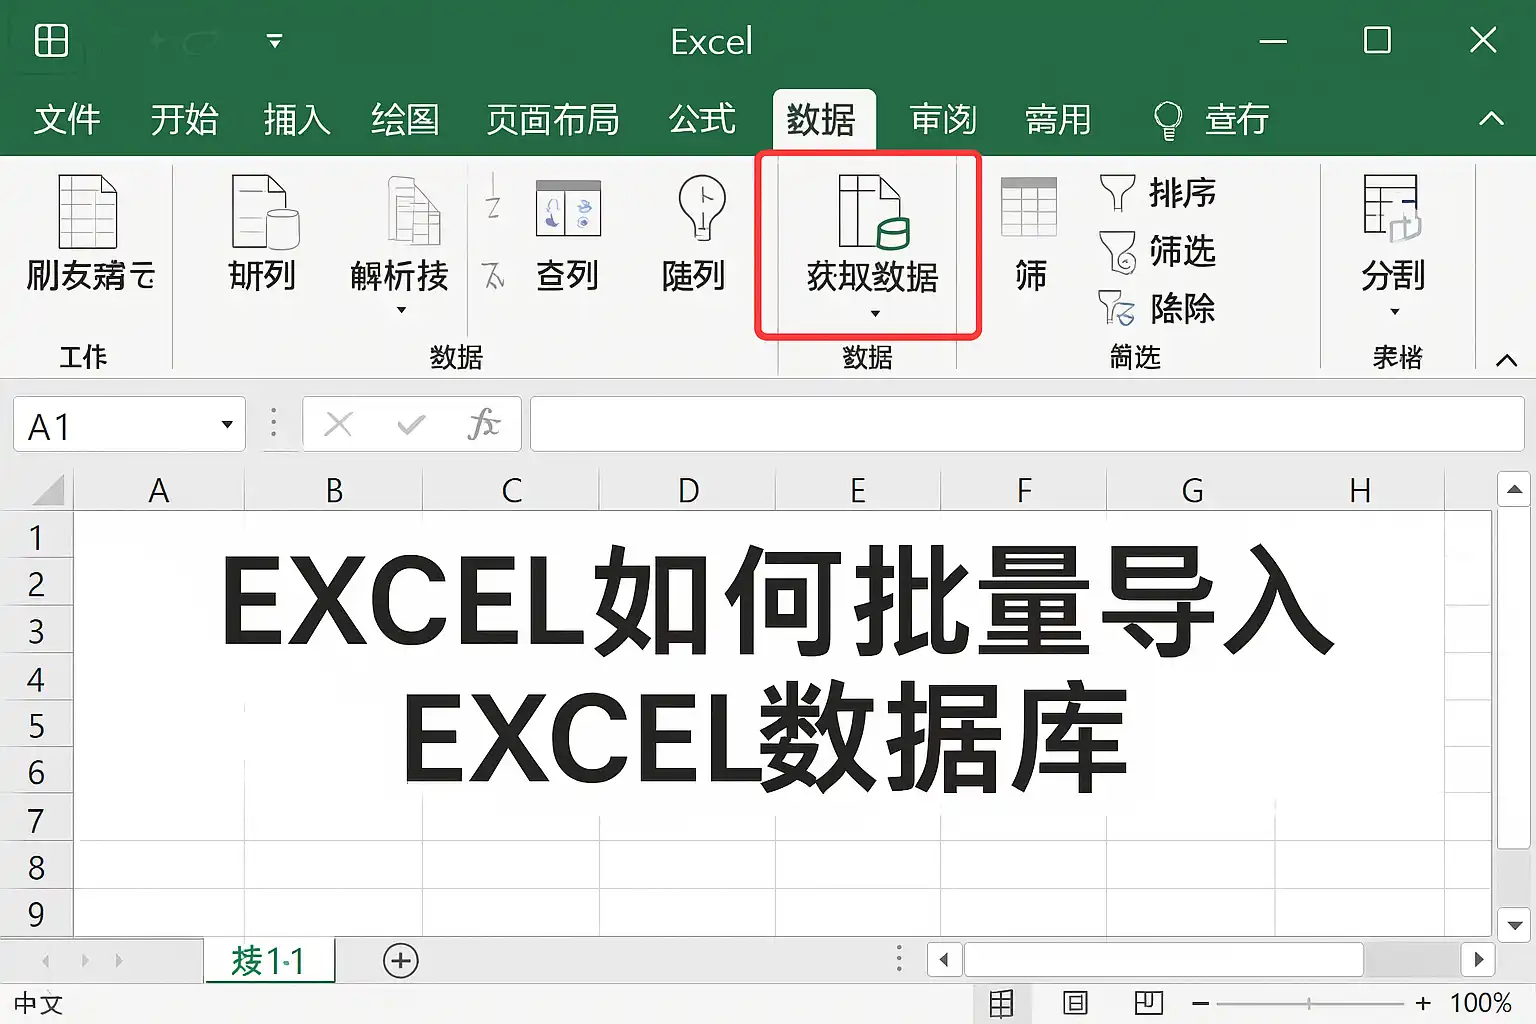
Task: Click the 筛选 filter icon
Action: pos(1118,251)
